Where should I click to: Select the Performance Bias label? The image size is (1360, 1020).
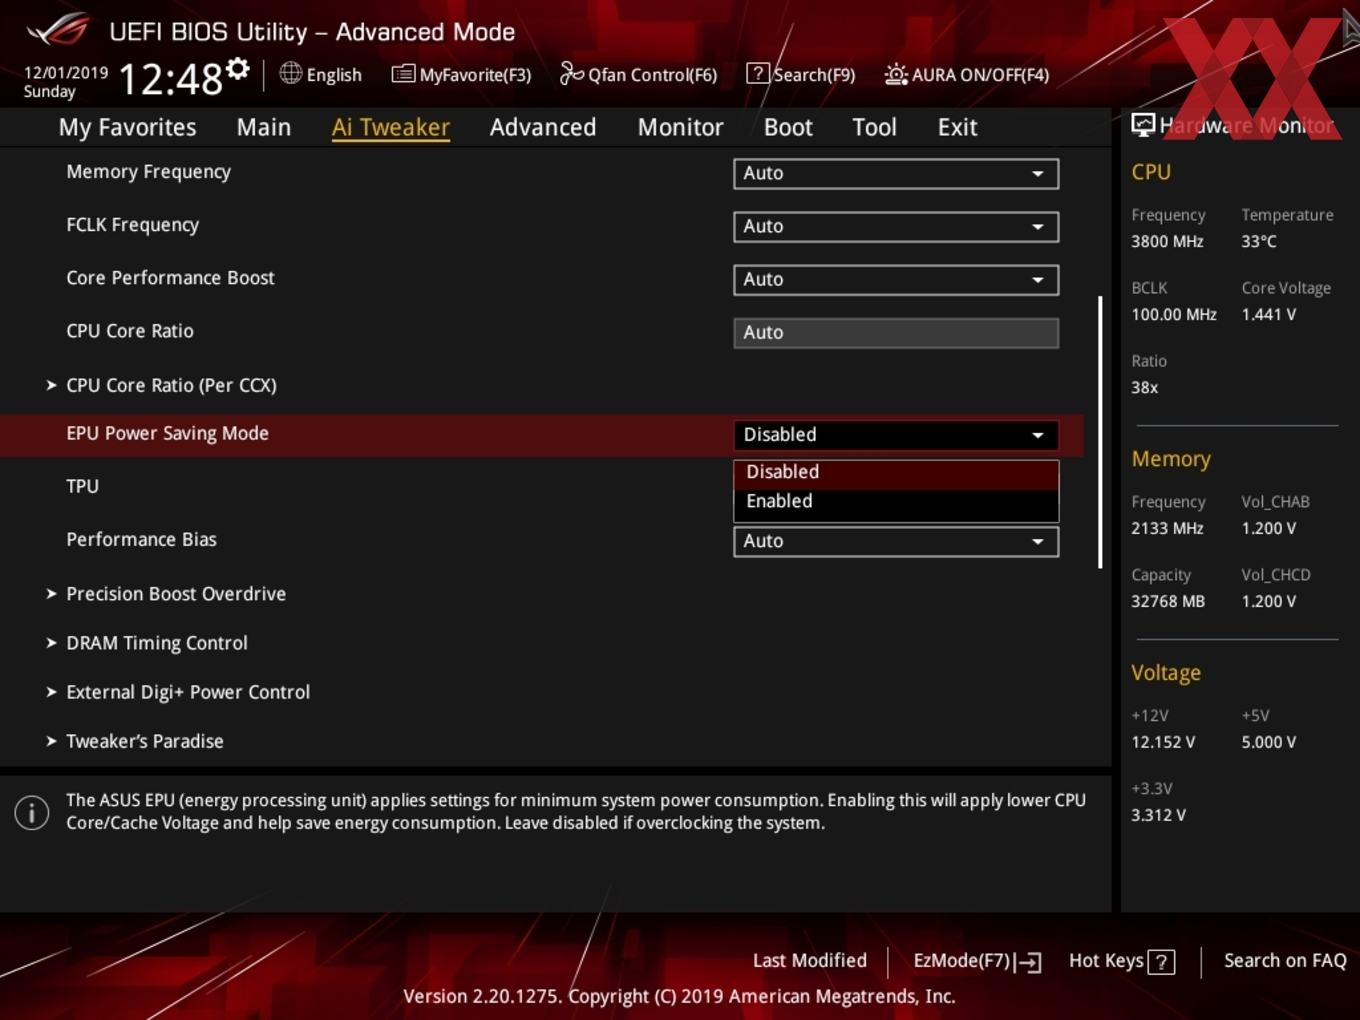click(141, 539)
